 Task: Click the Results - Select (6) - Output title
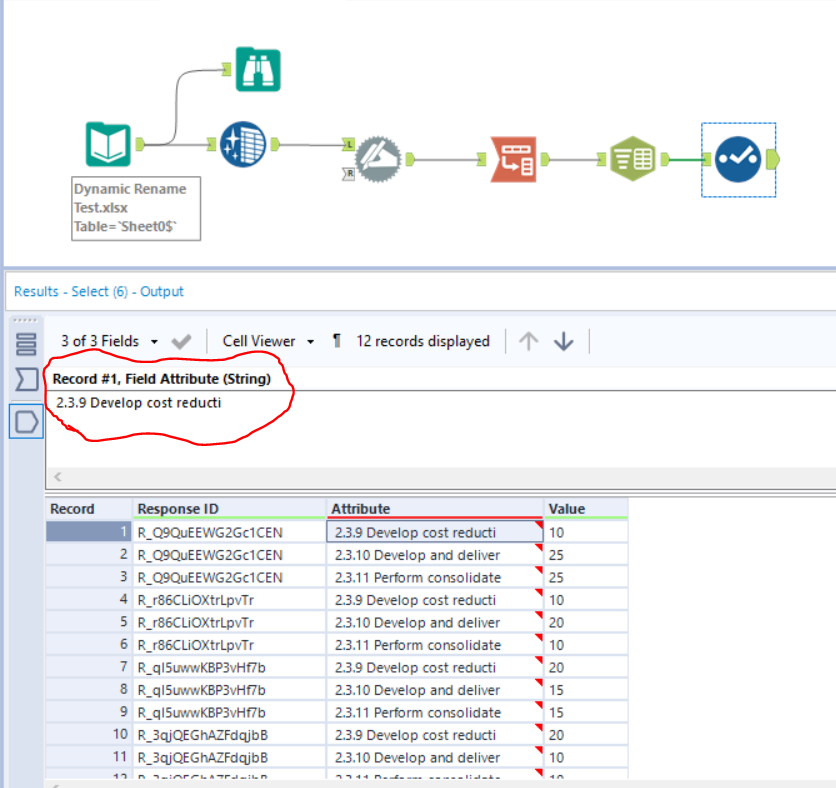pyautogui.click(x=99, y=292)
